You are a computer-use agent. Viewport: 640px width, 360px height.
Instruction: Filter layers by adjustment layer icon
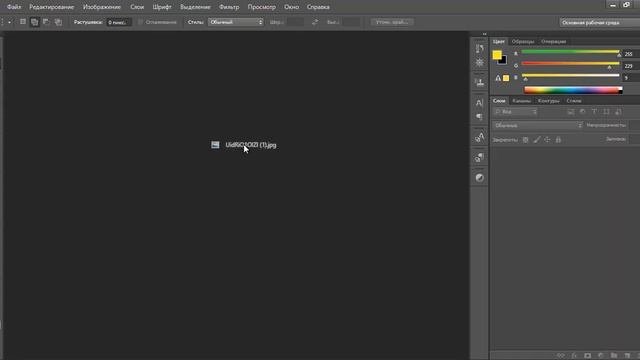pos(582,112)
